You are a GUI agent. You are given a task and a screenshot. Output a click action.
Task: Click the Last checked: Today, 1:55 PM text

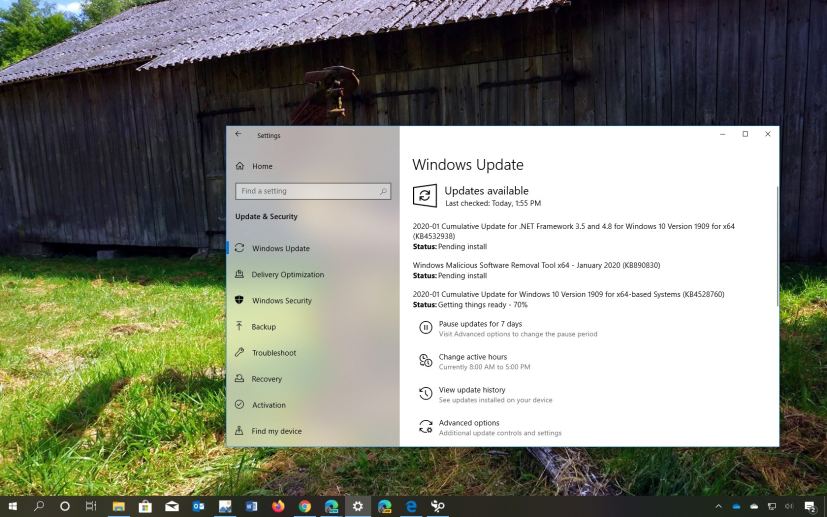click(493, 203)
